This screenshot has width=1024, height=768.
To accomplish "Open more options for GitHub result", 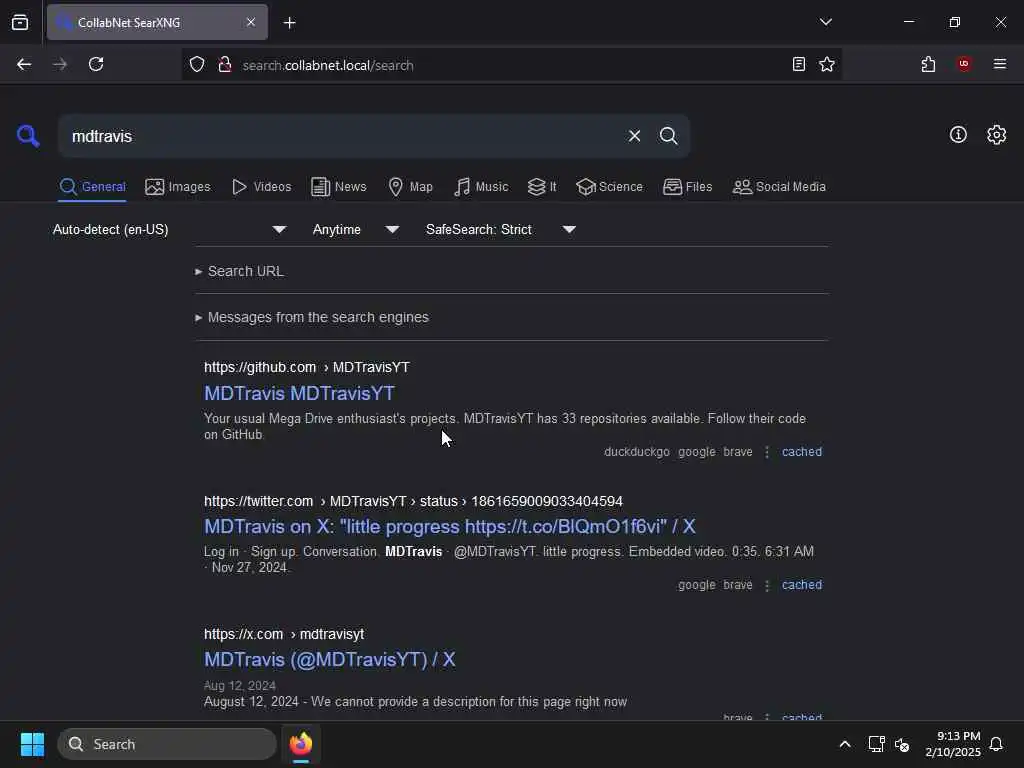I will (x=767, y=452).
